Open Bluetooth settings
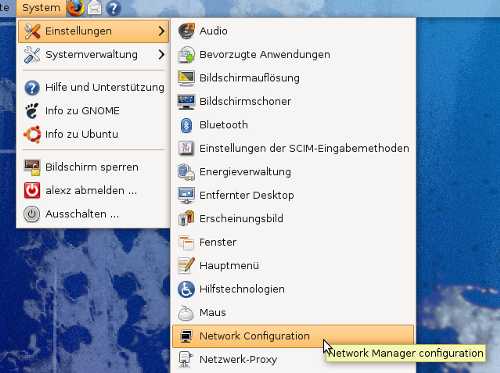Image resolution: width=500 pixels, height=373 pixels. [293, 125]
